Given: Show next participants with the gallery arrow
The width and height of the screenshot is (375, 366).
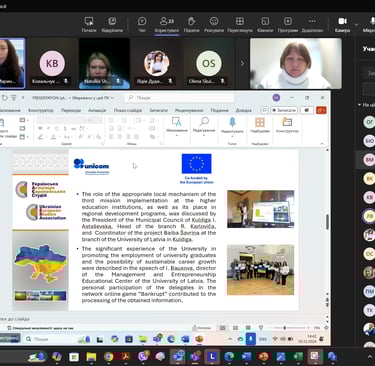Looking at the screenshot, I should [x=242, y=63].
